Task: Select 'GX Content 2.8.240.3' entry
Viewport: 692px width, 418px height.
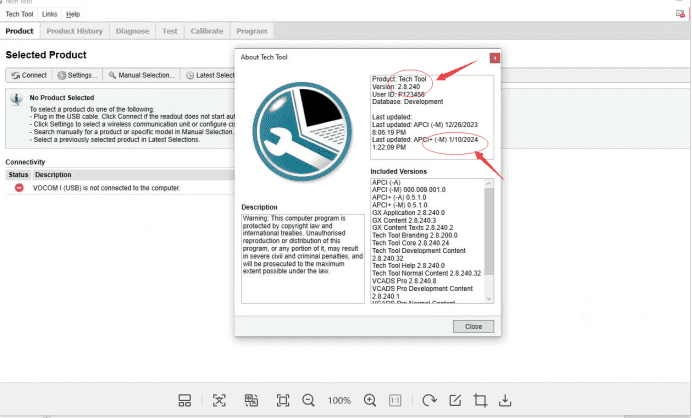Action: click(404, 220)
